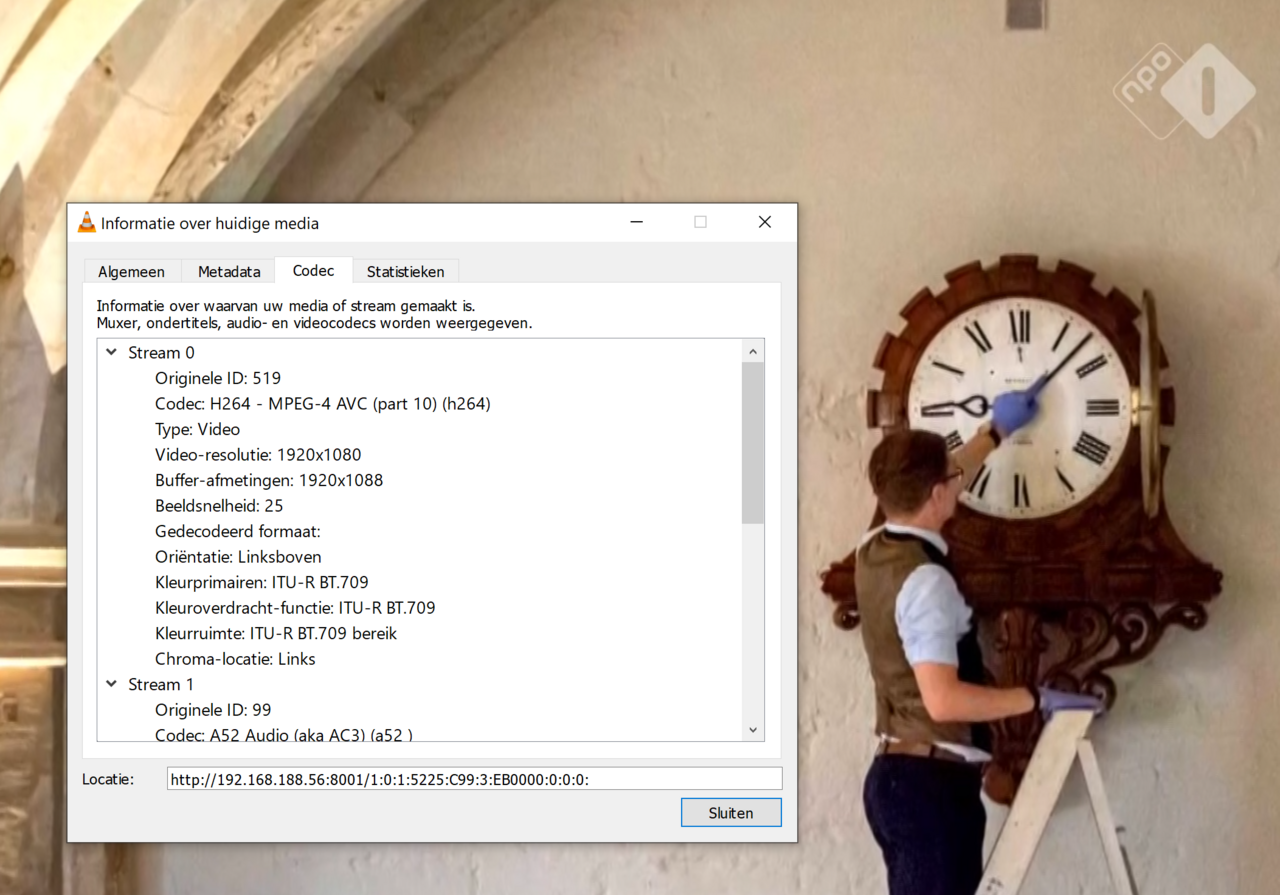Switch to the Algemeen tab
The image size is (1280, 895).
(x=131, y=271)
